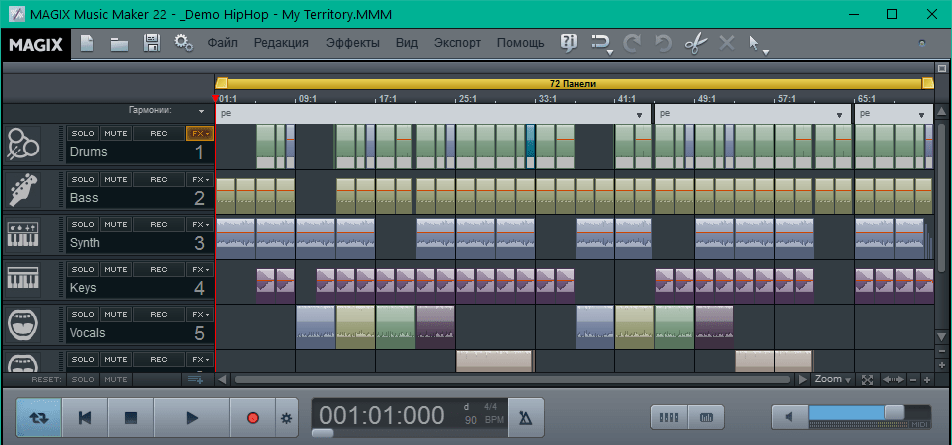Image resolution: width=952 pixels, height=445 pixels.
Task: Select the scissors cut tool
Action: pos(696,44)
